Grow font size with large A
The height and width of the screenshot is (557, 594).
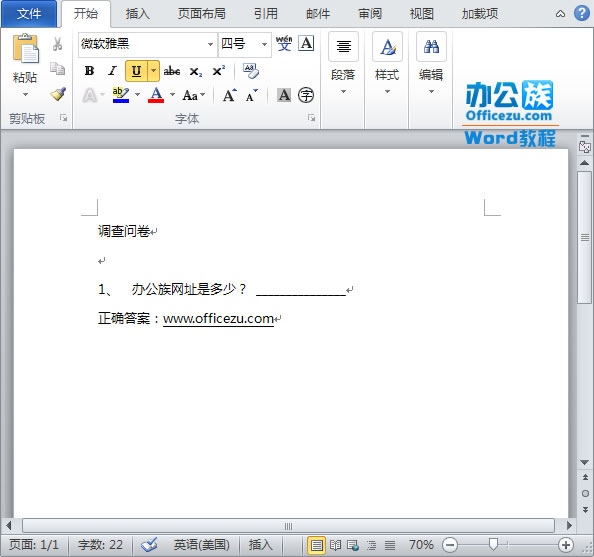tap(230, 95)
